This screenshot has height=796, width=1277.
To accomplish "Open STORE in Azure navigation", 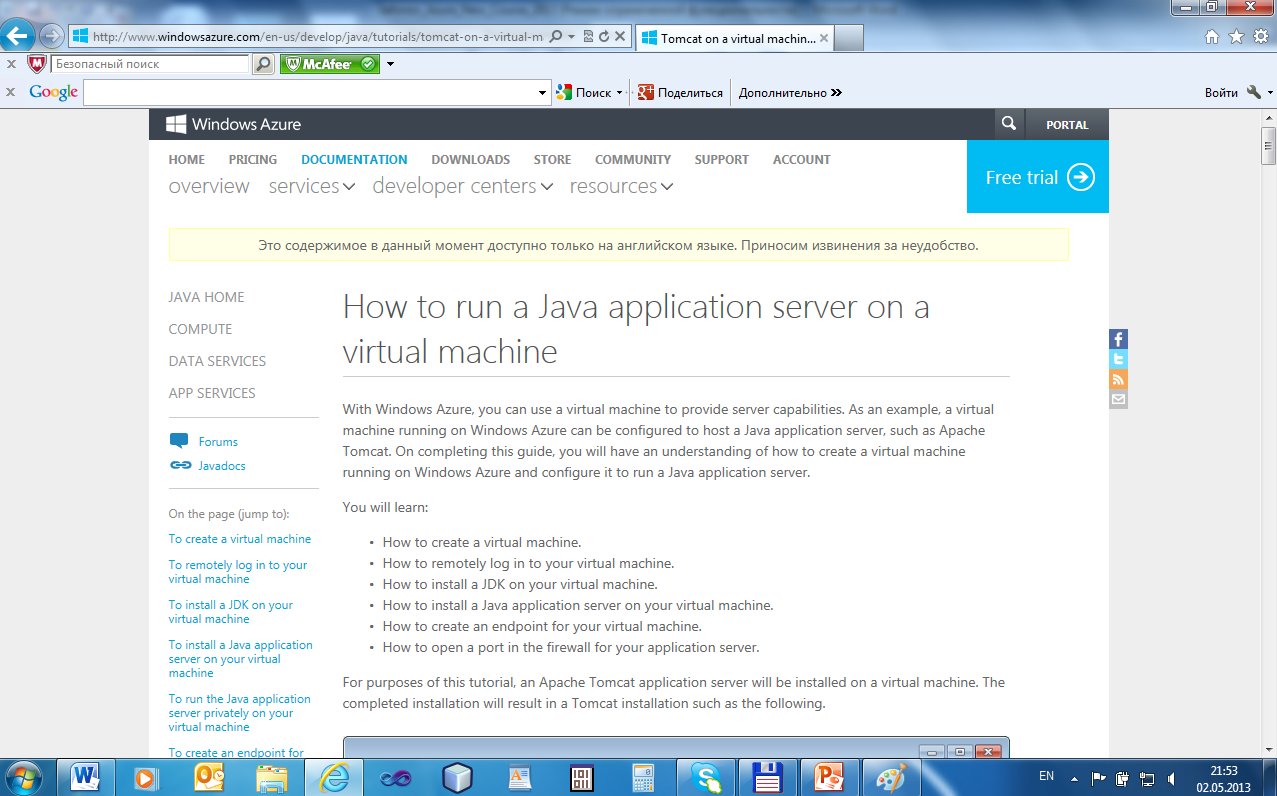I will click(x=552, y=159).
